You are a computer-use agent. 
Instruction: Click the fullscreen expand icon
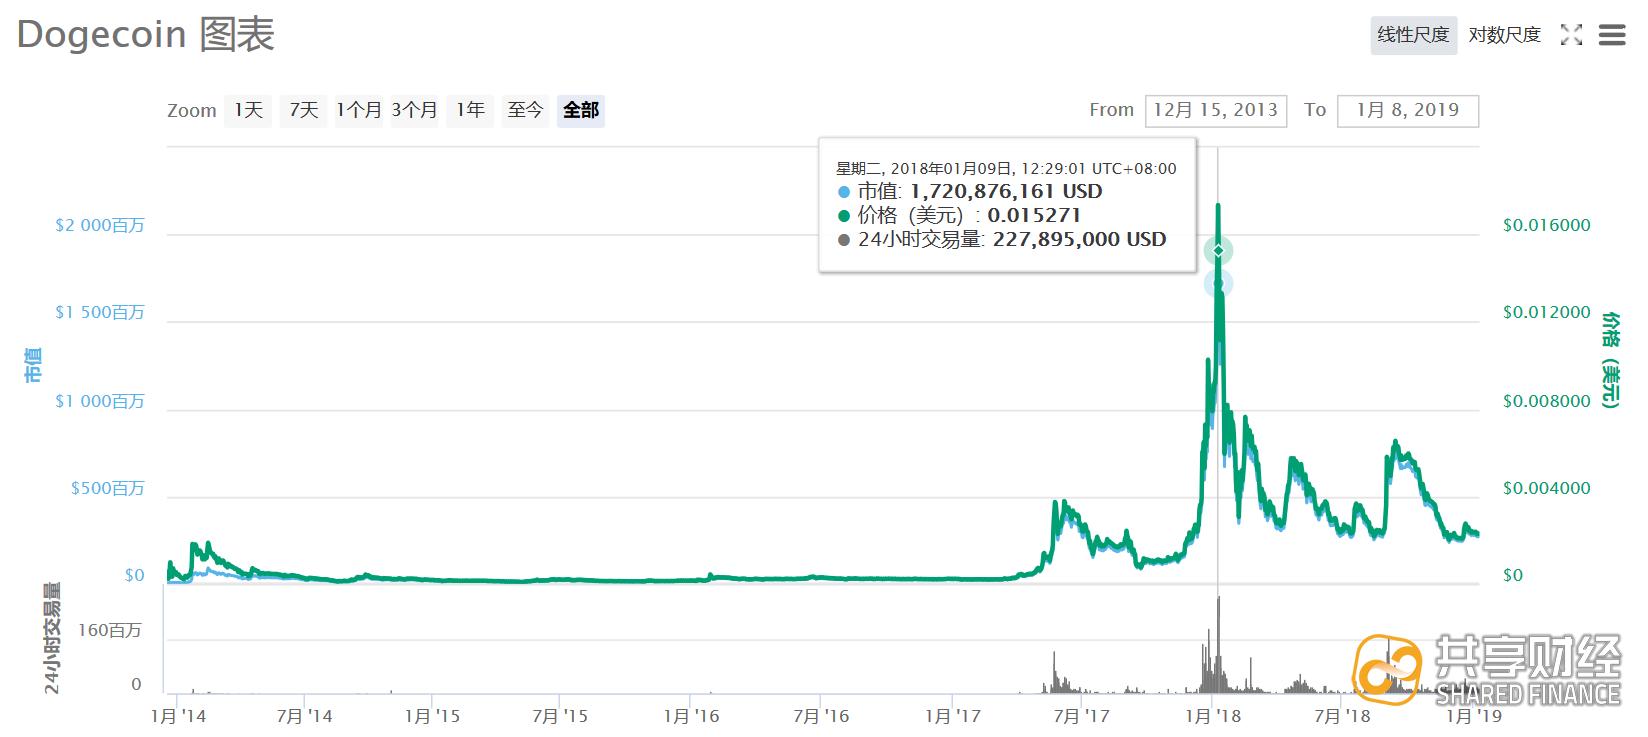pos(1571,35)
